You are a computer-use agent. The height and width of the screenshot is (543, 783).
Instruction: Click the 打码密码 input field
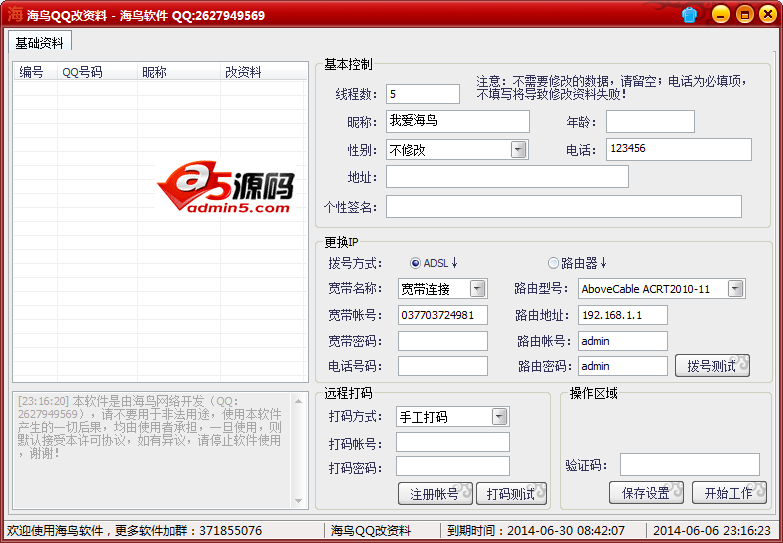click(x=453, y=466)
